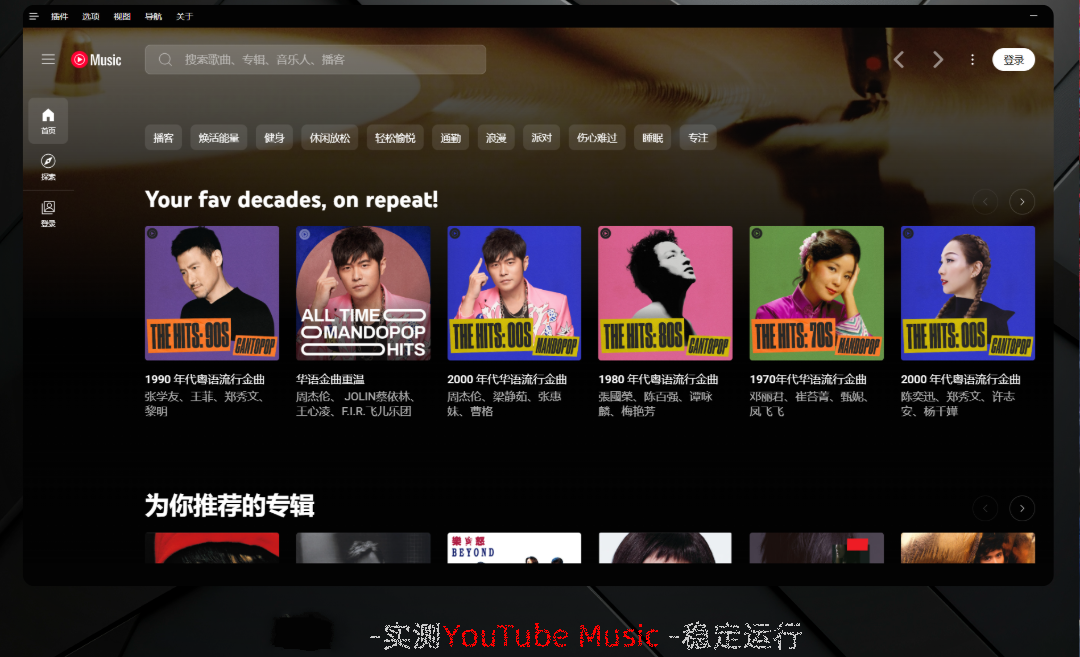Select the 焕活能量 mood chip
The width and height of the screenshot is (1080, 657).
[x=218, y=138]
